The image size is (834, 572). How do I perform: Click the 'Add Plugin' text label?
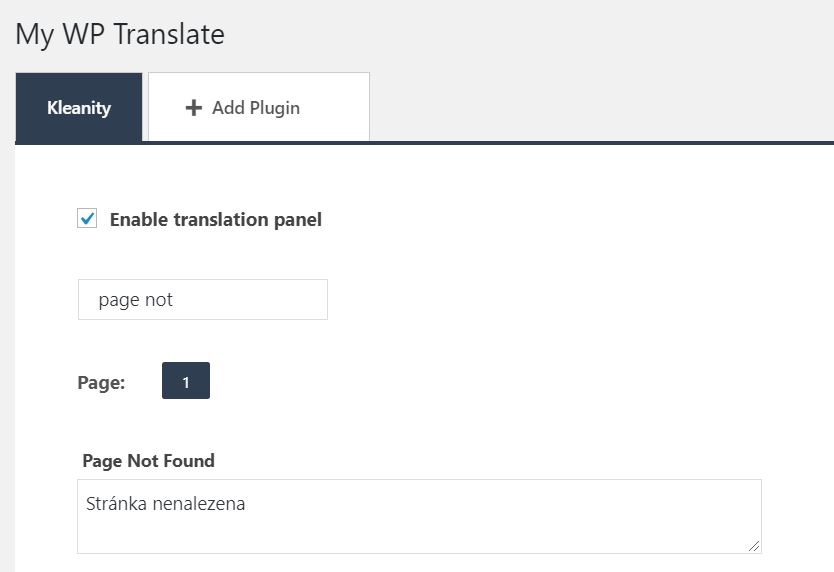[256, 108]
